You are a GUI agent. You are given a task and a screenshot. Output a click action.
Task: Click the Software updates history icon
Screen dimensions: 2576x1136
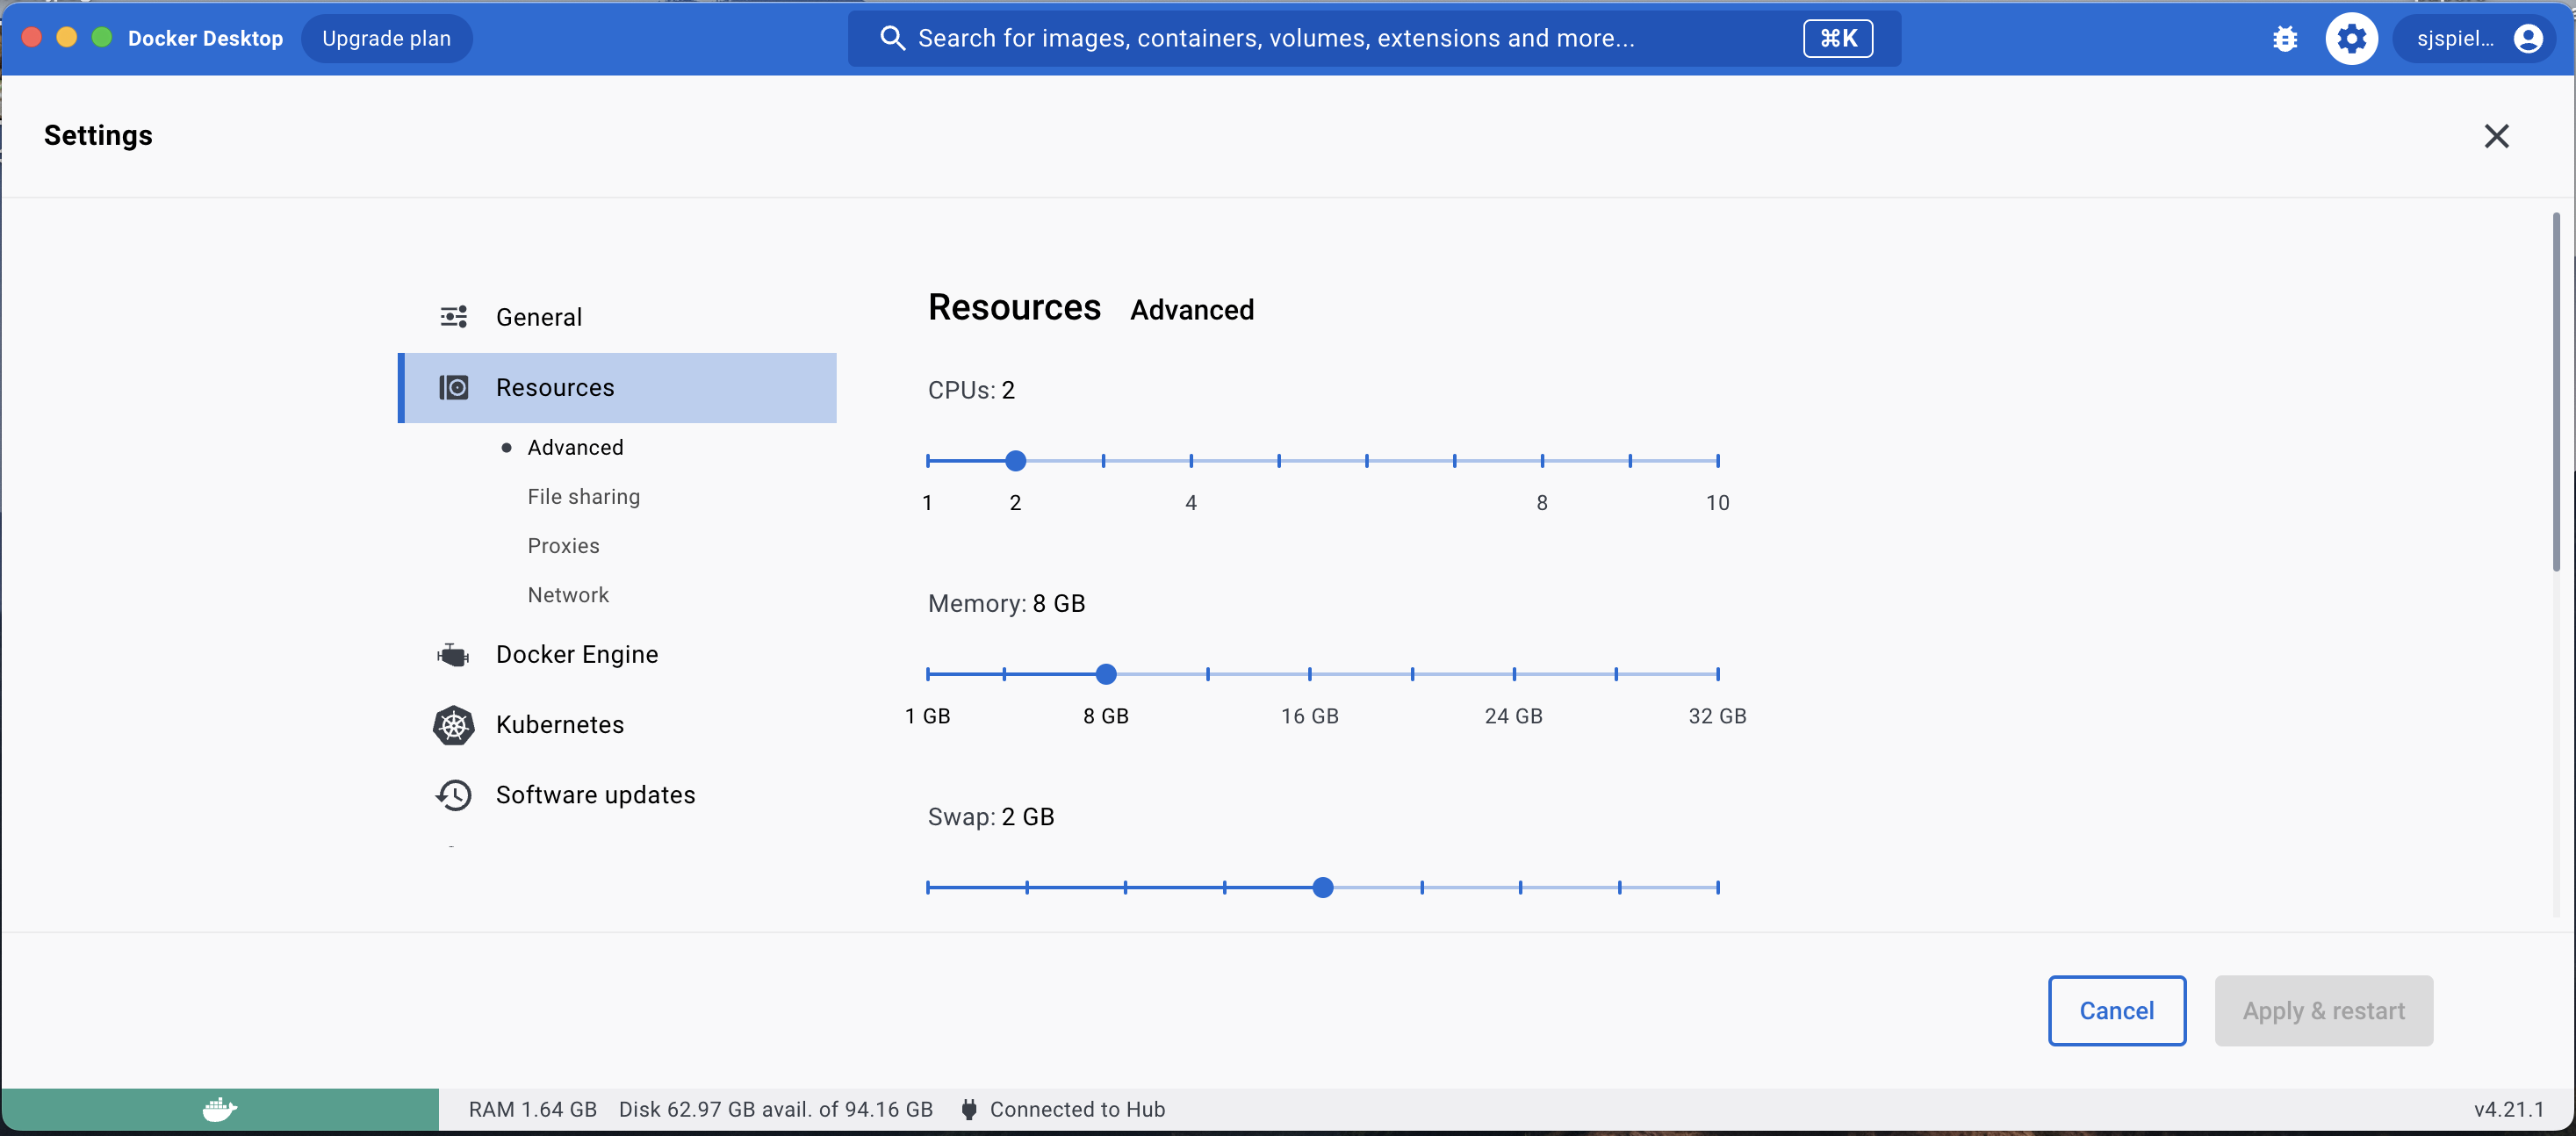click(x=453, y=794)
